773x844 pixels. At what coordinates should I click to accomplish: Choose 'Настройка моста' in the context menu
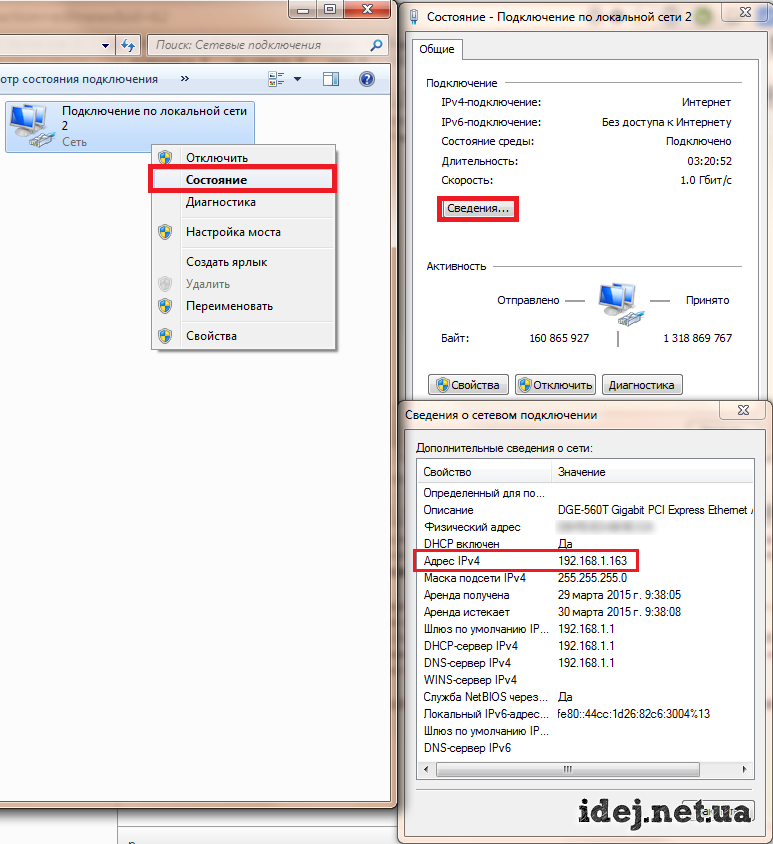coord(244,232)
